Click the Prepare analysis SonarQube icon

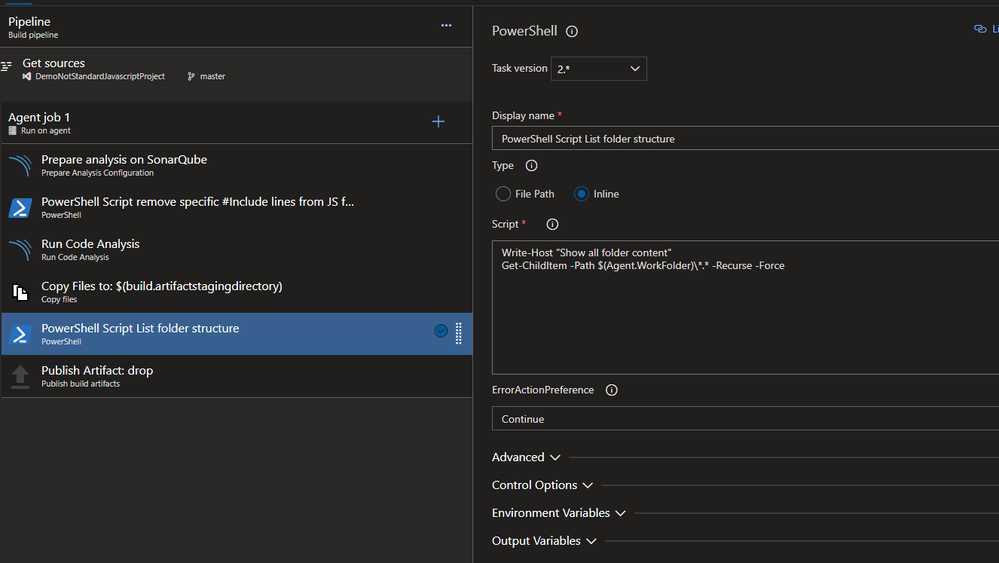click(20, 166)
